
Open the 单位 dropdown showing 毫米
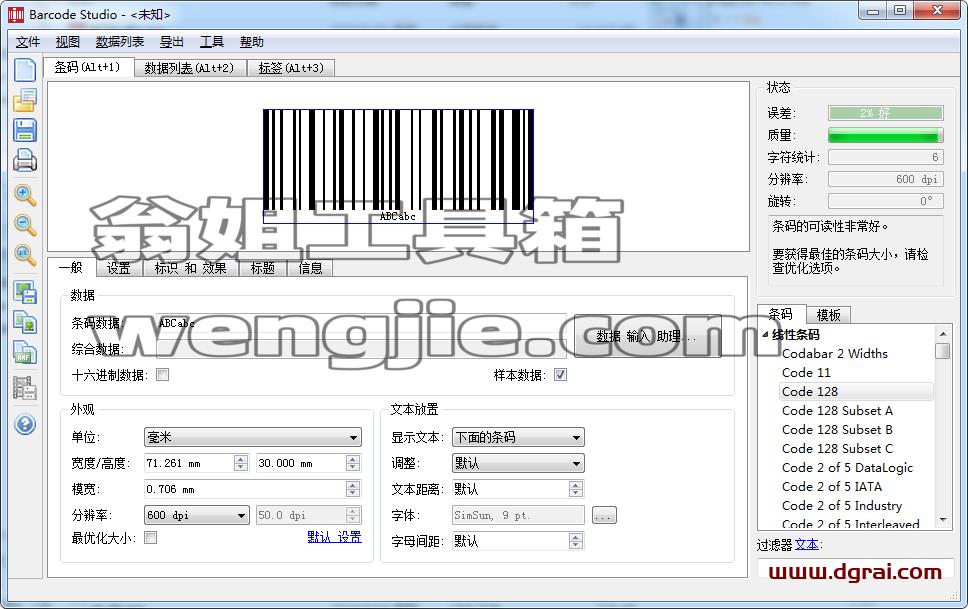tap(252, 437)
